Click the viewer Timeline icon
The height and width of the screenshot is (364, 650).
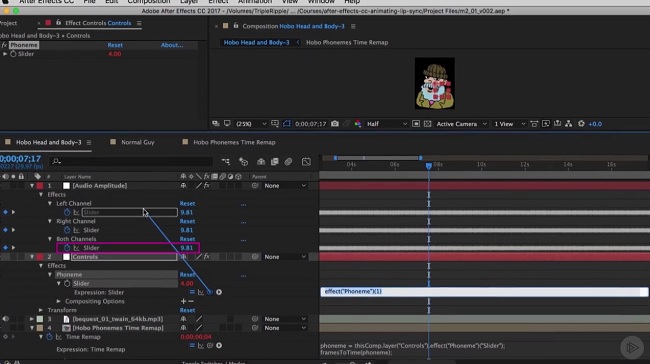coord(558,124)
